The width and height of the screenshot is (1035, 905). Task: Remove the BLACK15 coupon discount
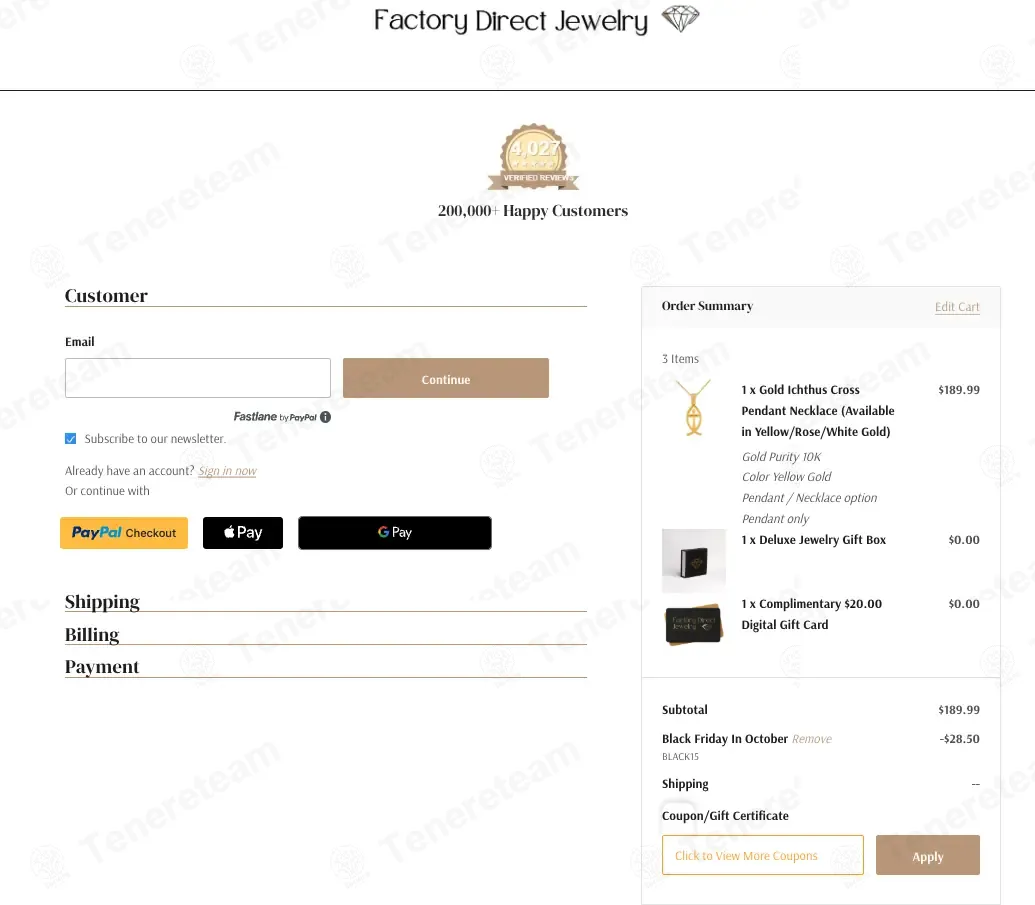coord(811,739)
